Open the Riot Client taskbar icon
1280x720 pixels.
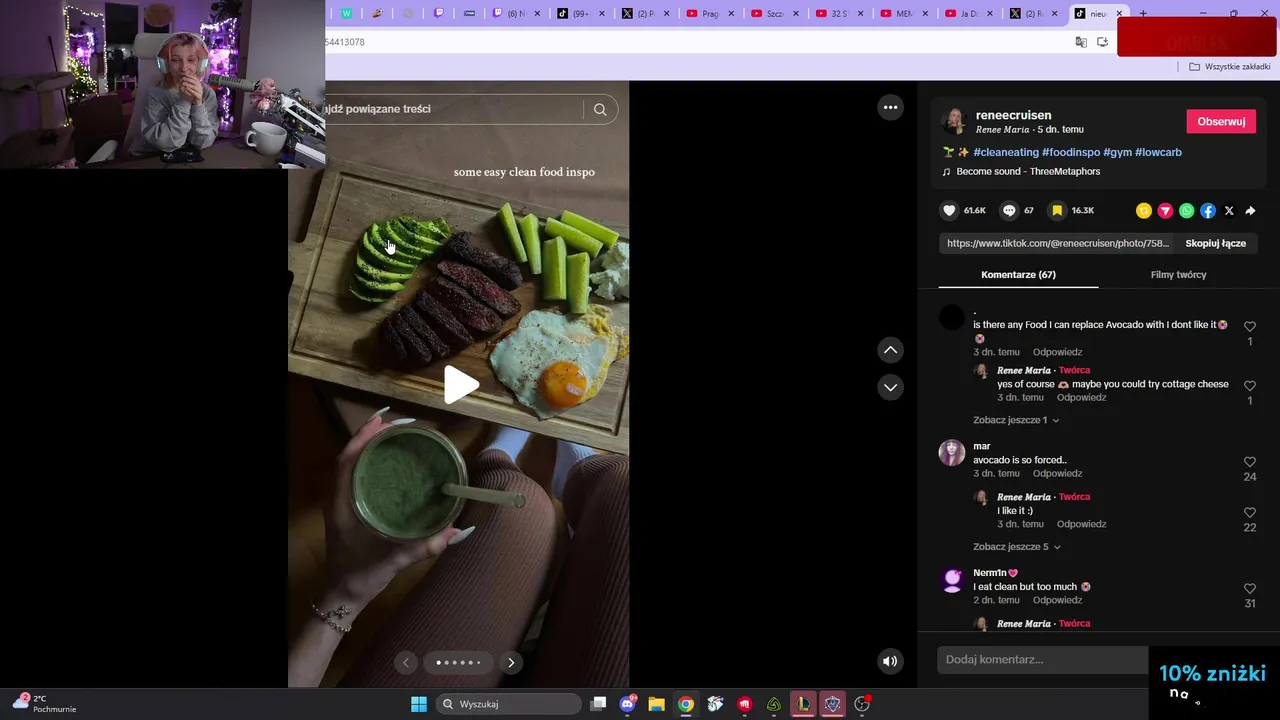[x=744, y=704]
